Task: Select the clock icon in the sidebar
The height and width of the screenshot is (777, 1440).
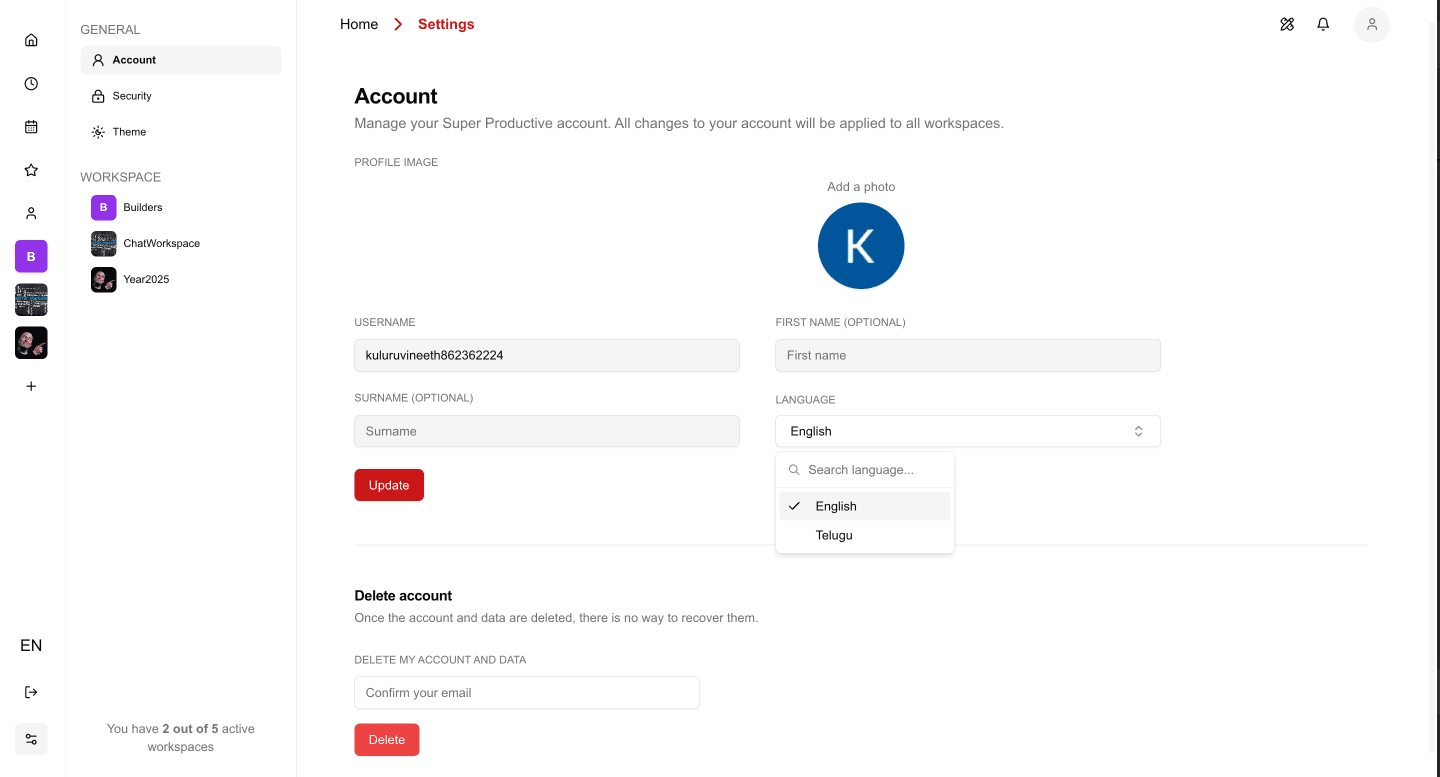Action: 31,83
